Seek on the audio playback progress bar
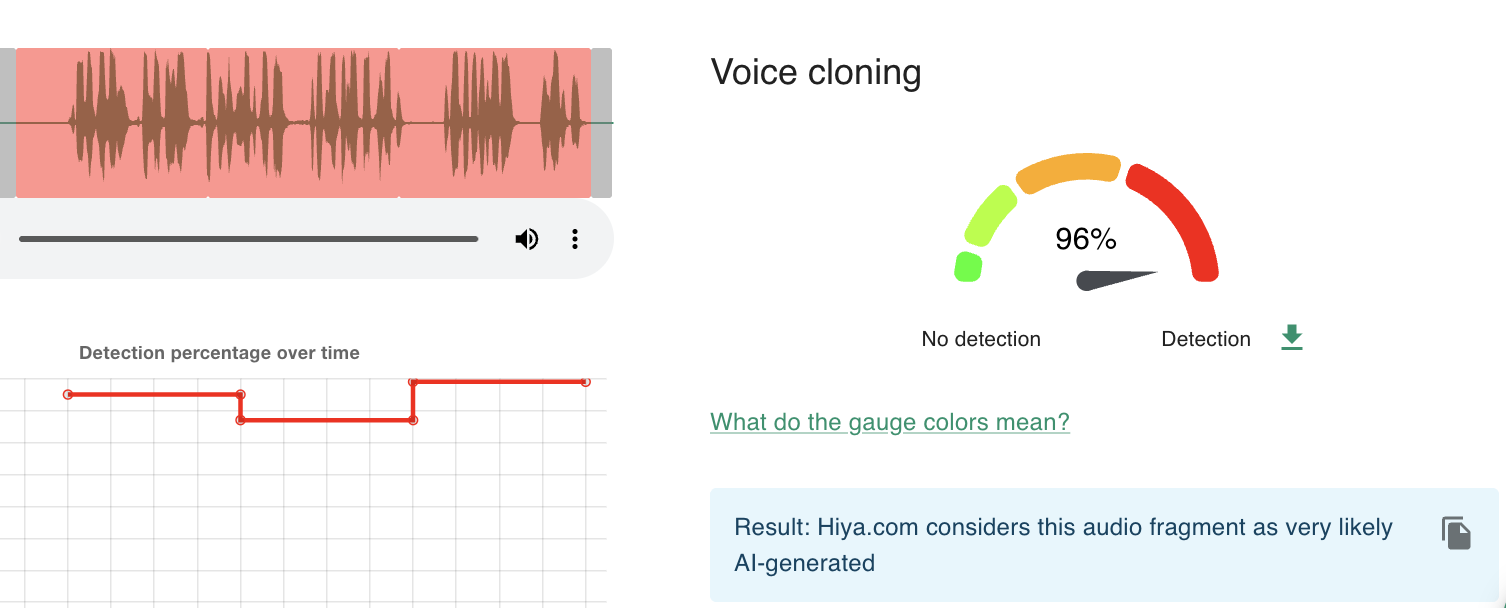Screen dimensions: 1506x608 click(248, 239)
